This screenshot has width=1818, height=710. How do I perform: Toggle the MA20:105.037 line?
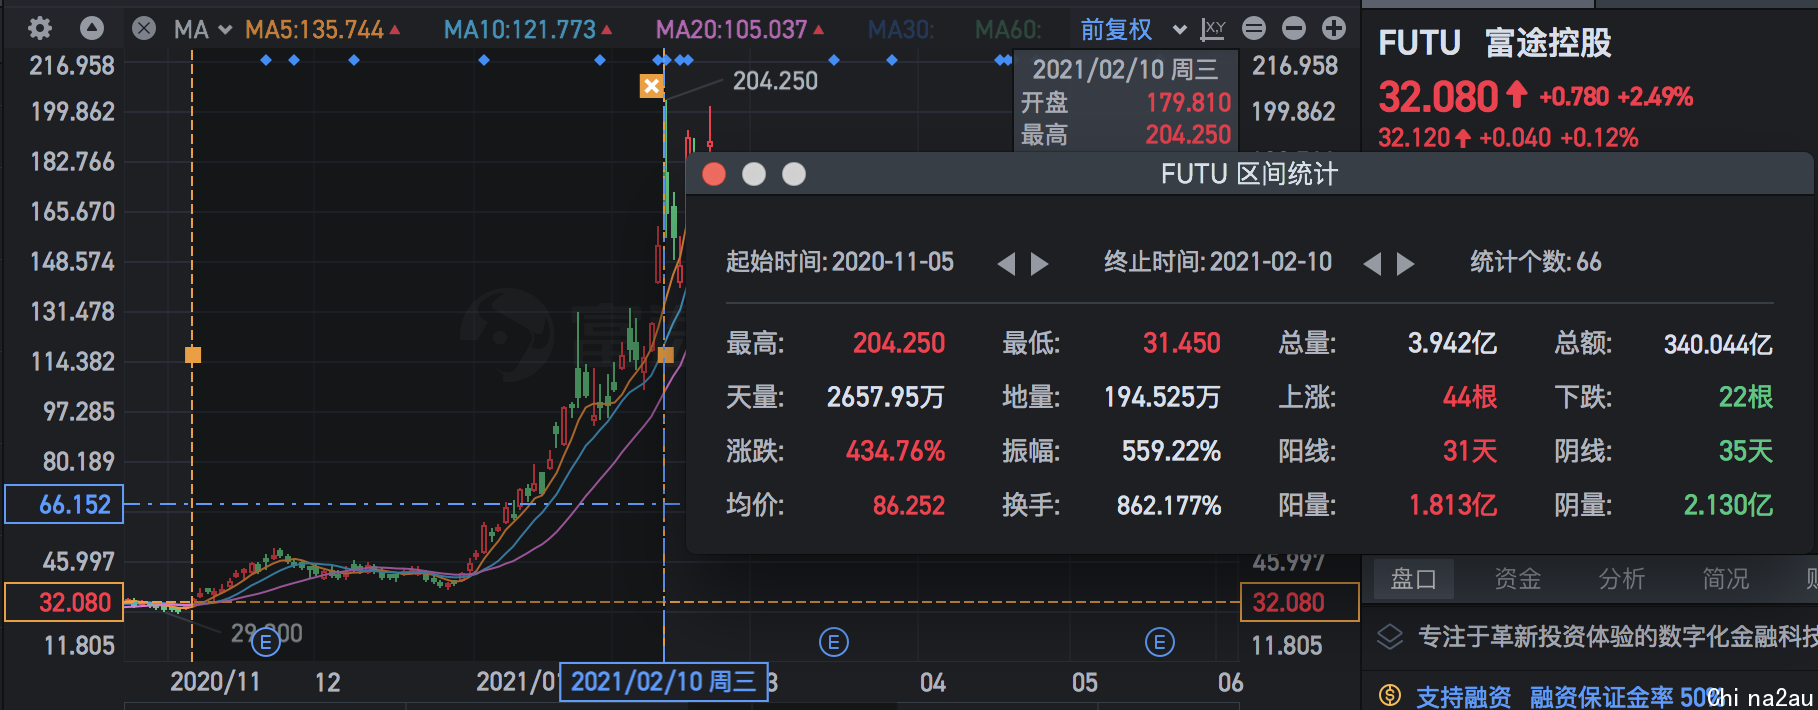pos(740,30)
